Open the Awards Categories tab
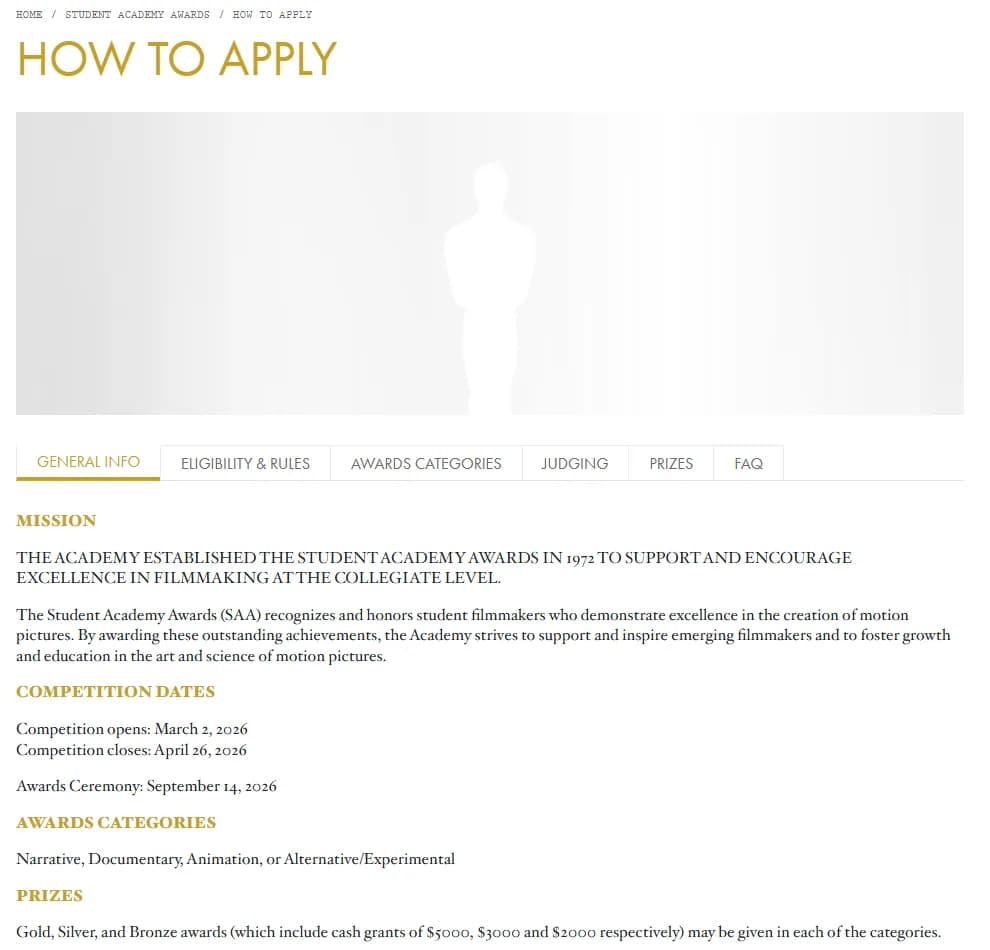Screen dimensions: 990x950 click(426, 464)
